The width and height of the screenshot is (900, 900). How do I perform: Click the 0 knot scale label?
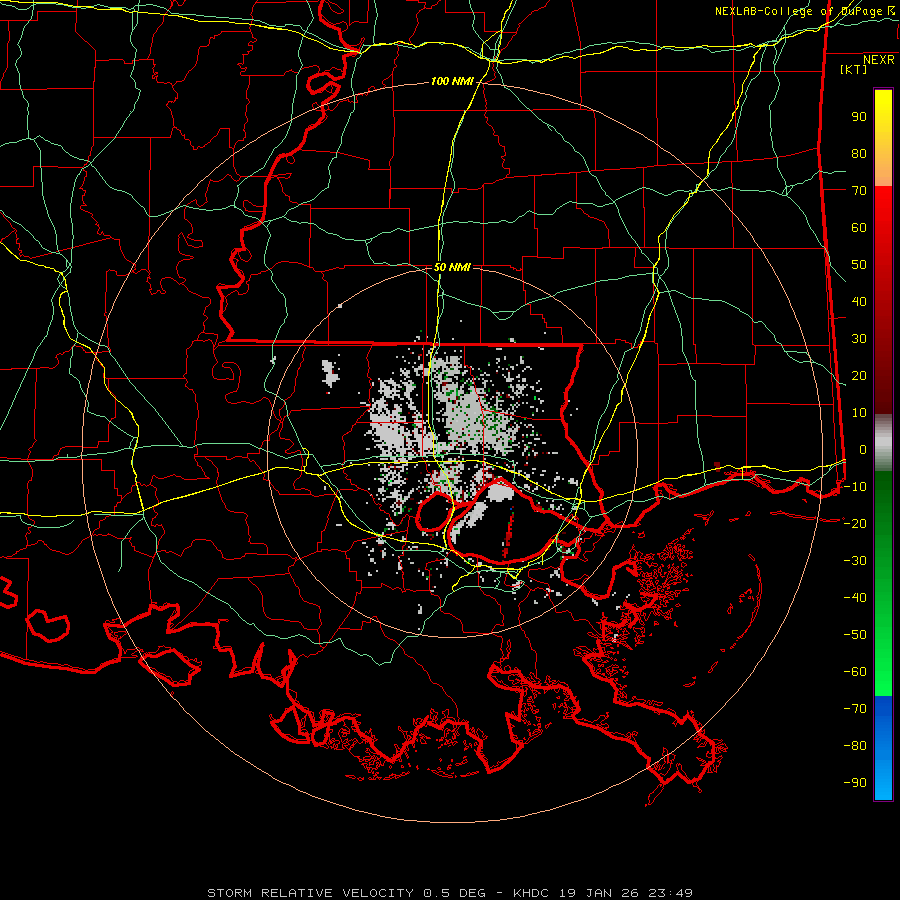[863, 449]
